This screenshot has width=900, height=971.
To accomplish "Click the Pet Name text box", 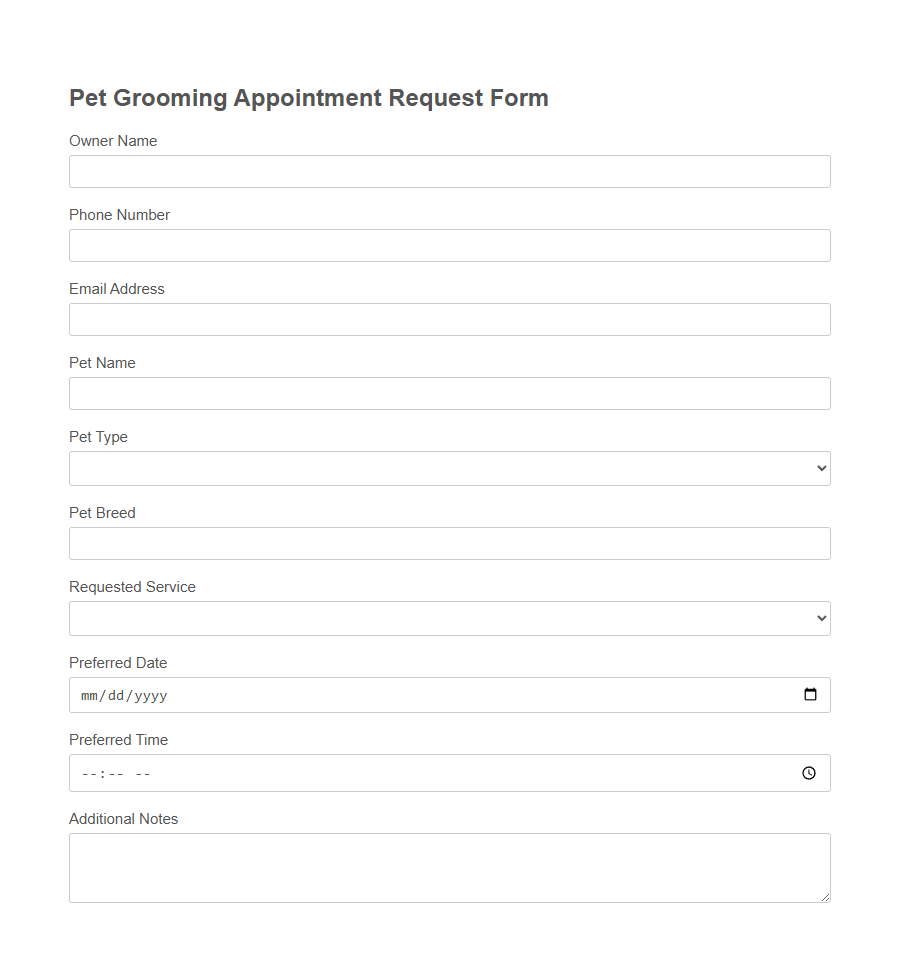I will tap(450, 393).
